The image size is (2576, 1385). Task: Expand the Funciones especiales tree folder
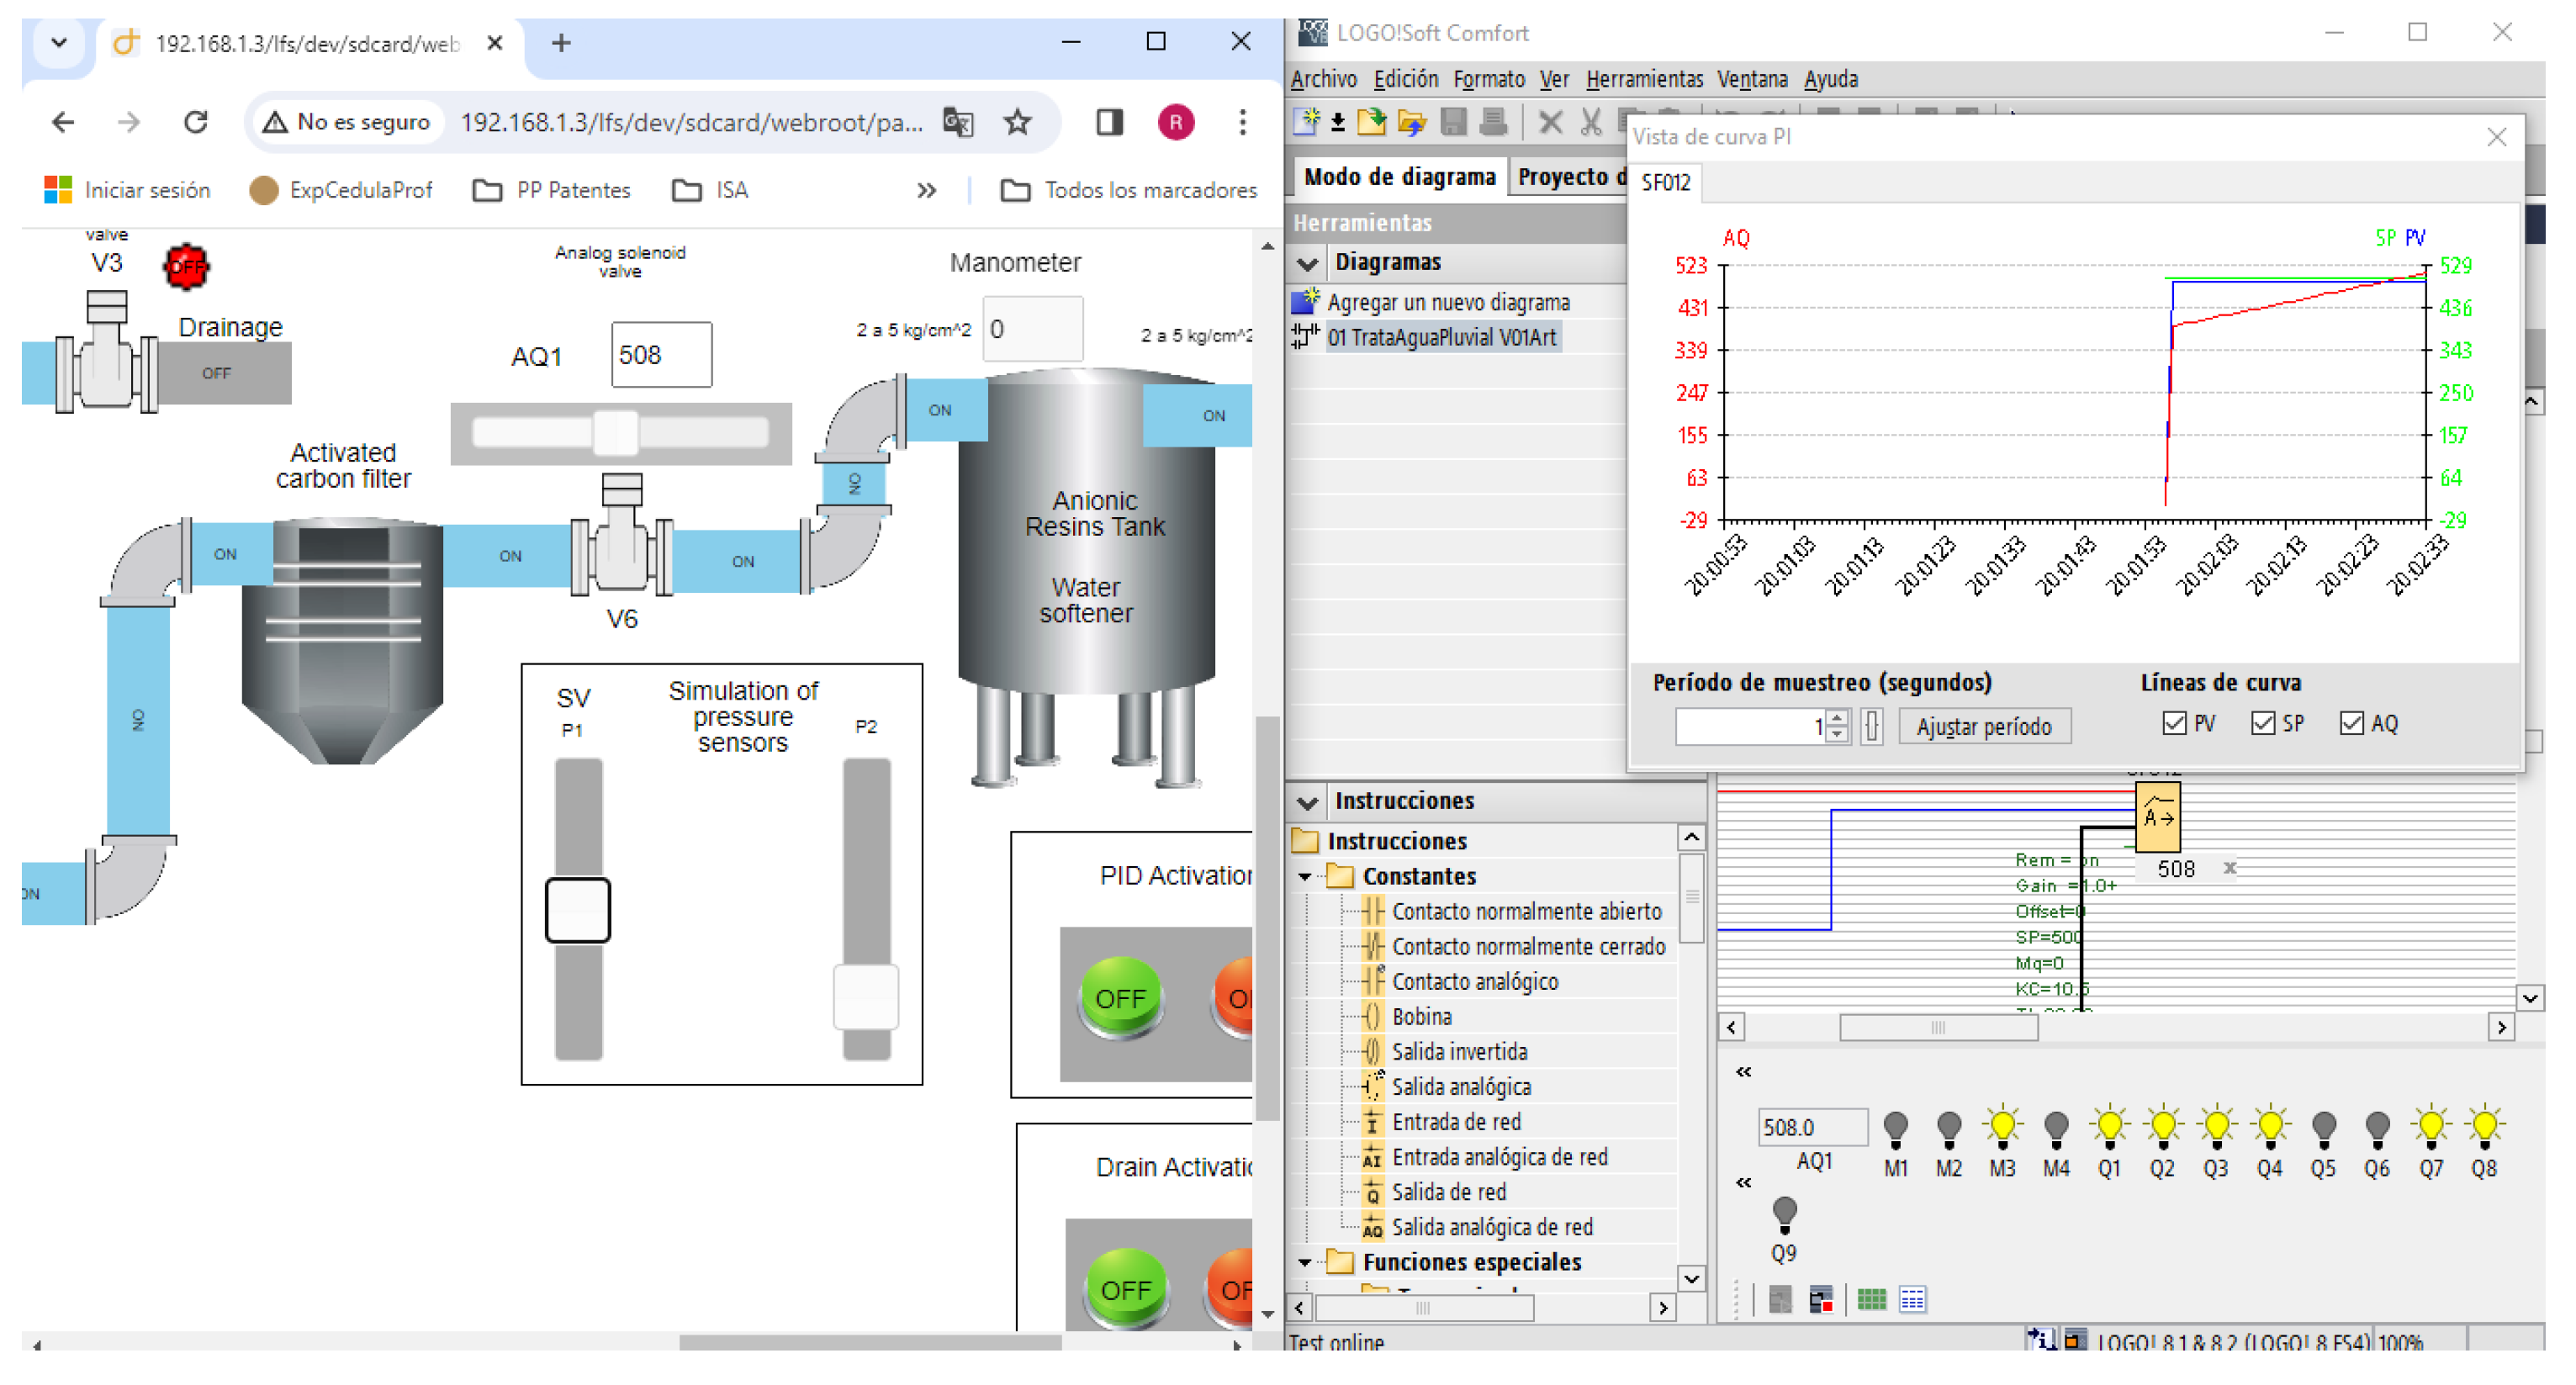pos(1305,1262)
